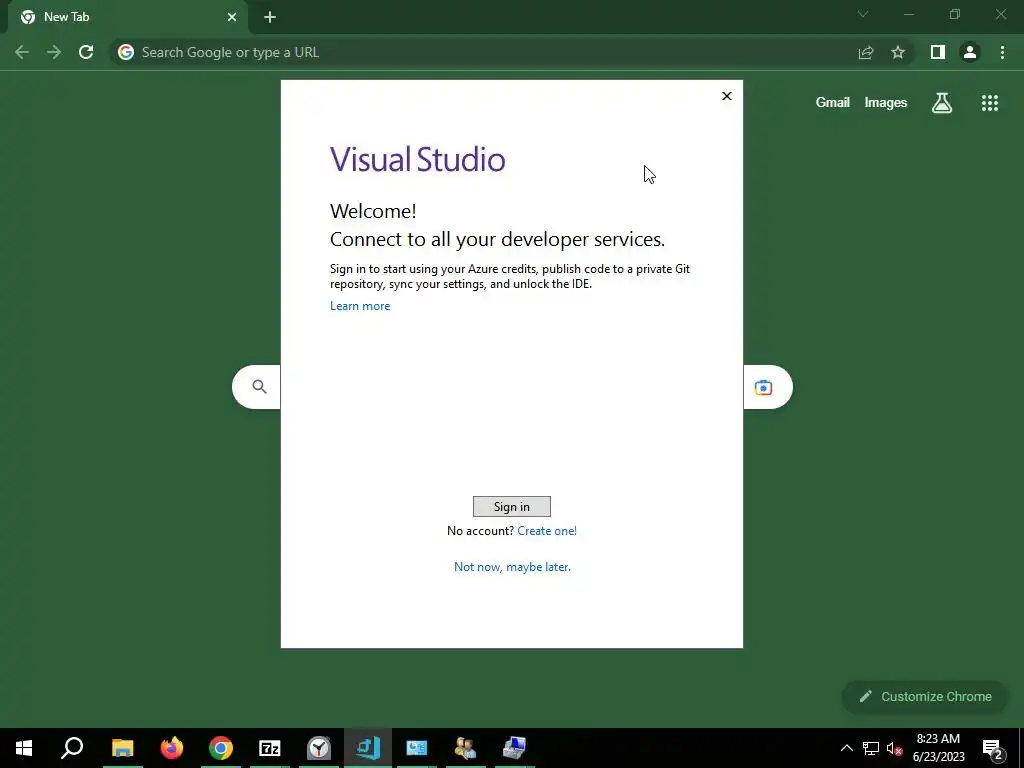Open Windows notification center
Viewport: 1024px width, 768px height.
point(993,748)
